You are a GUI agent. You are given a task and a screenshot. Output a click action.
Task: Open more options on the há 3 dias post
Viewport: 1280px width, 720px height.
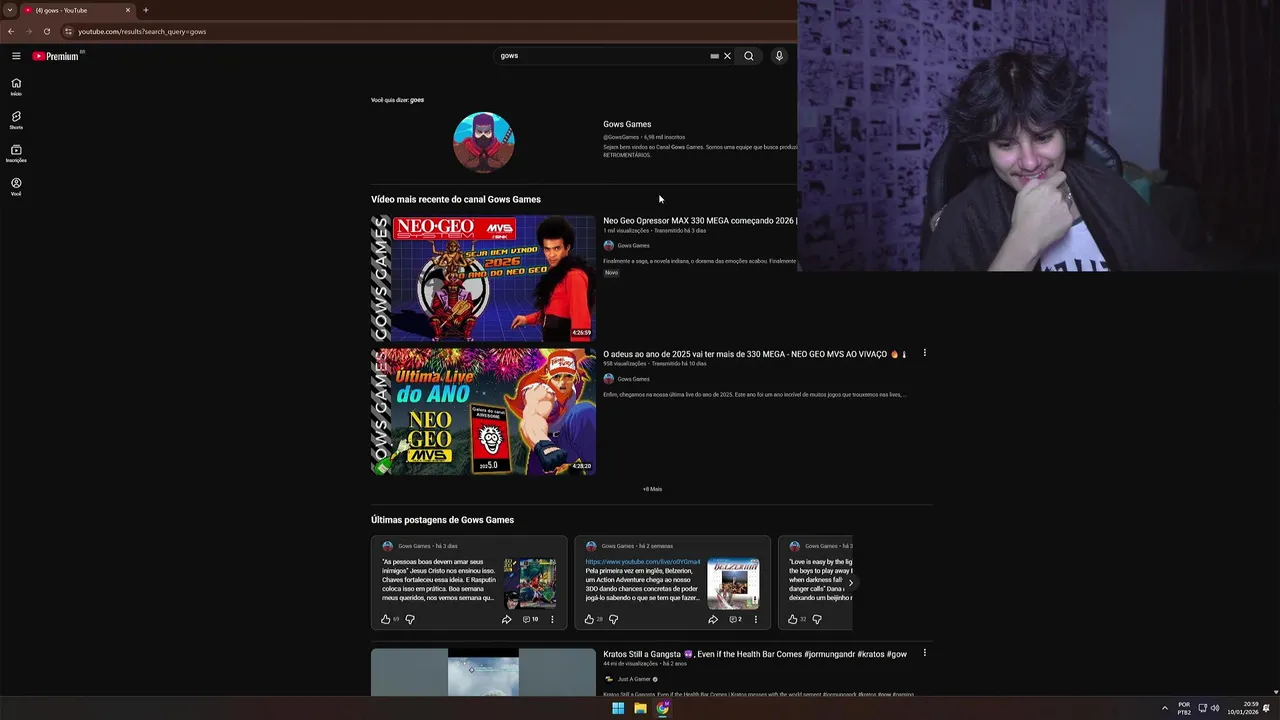(x=552, y=619)
